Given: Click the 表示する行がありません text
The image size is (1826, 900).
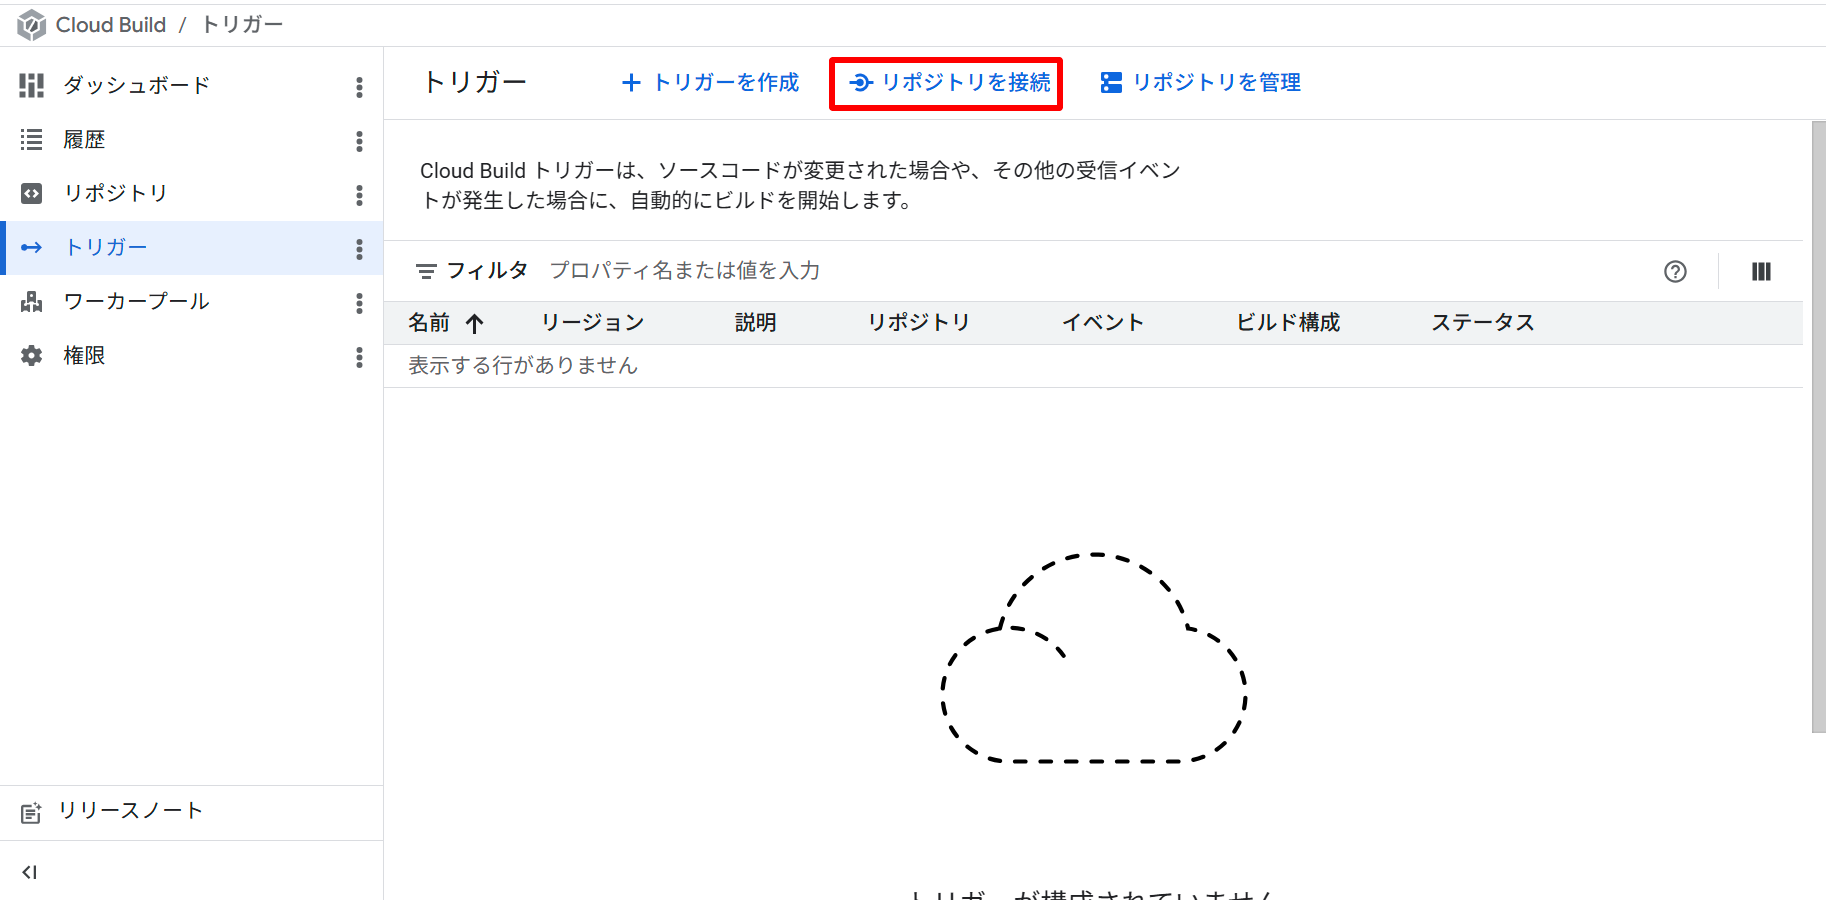Looking at the screenshot, I should pos(523,366).
